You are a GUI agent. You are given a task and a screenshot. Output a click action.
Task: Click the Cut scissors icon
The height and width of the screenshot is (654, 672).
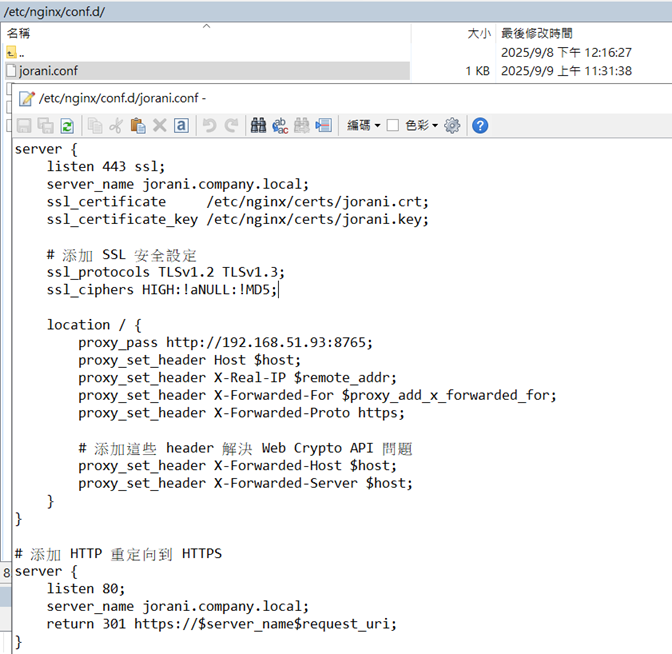(x=116, y=125)
